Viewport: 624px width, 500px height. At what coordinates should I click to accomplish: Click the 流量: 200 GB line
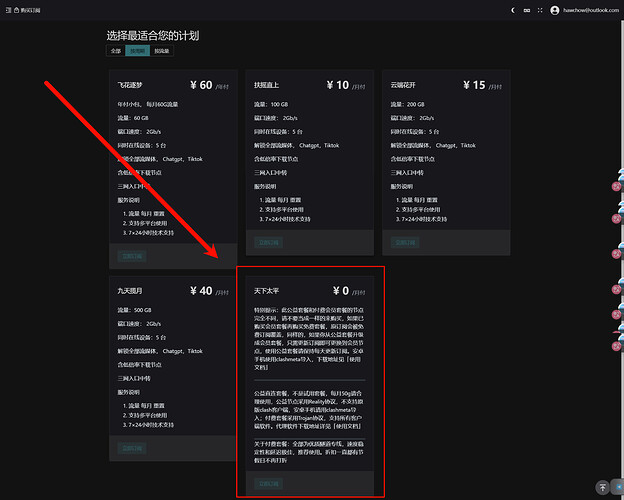(x=408, y=104)
